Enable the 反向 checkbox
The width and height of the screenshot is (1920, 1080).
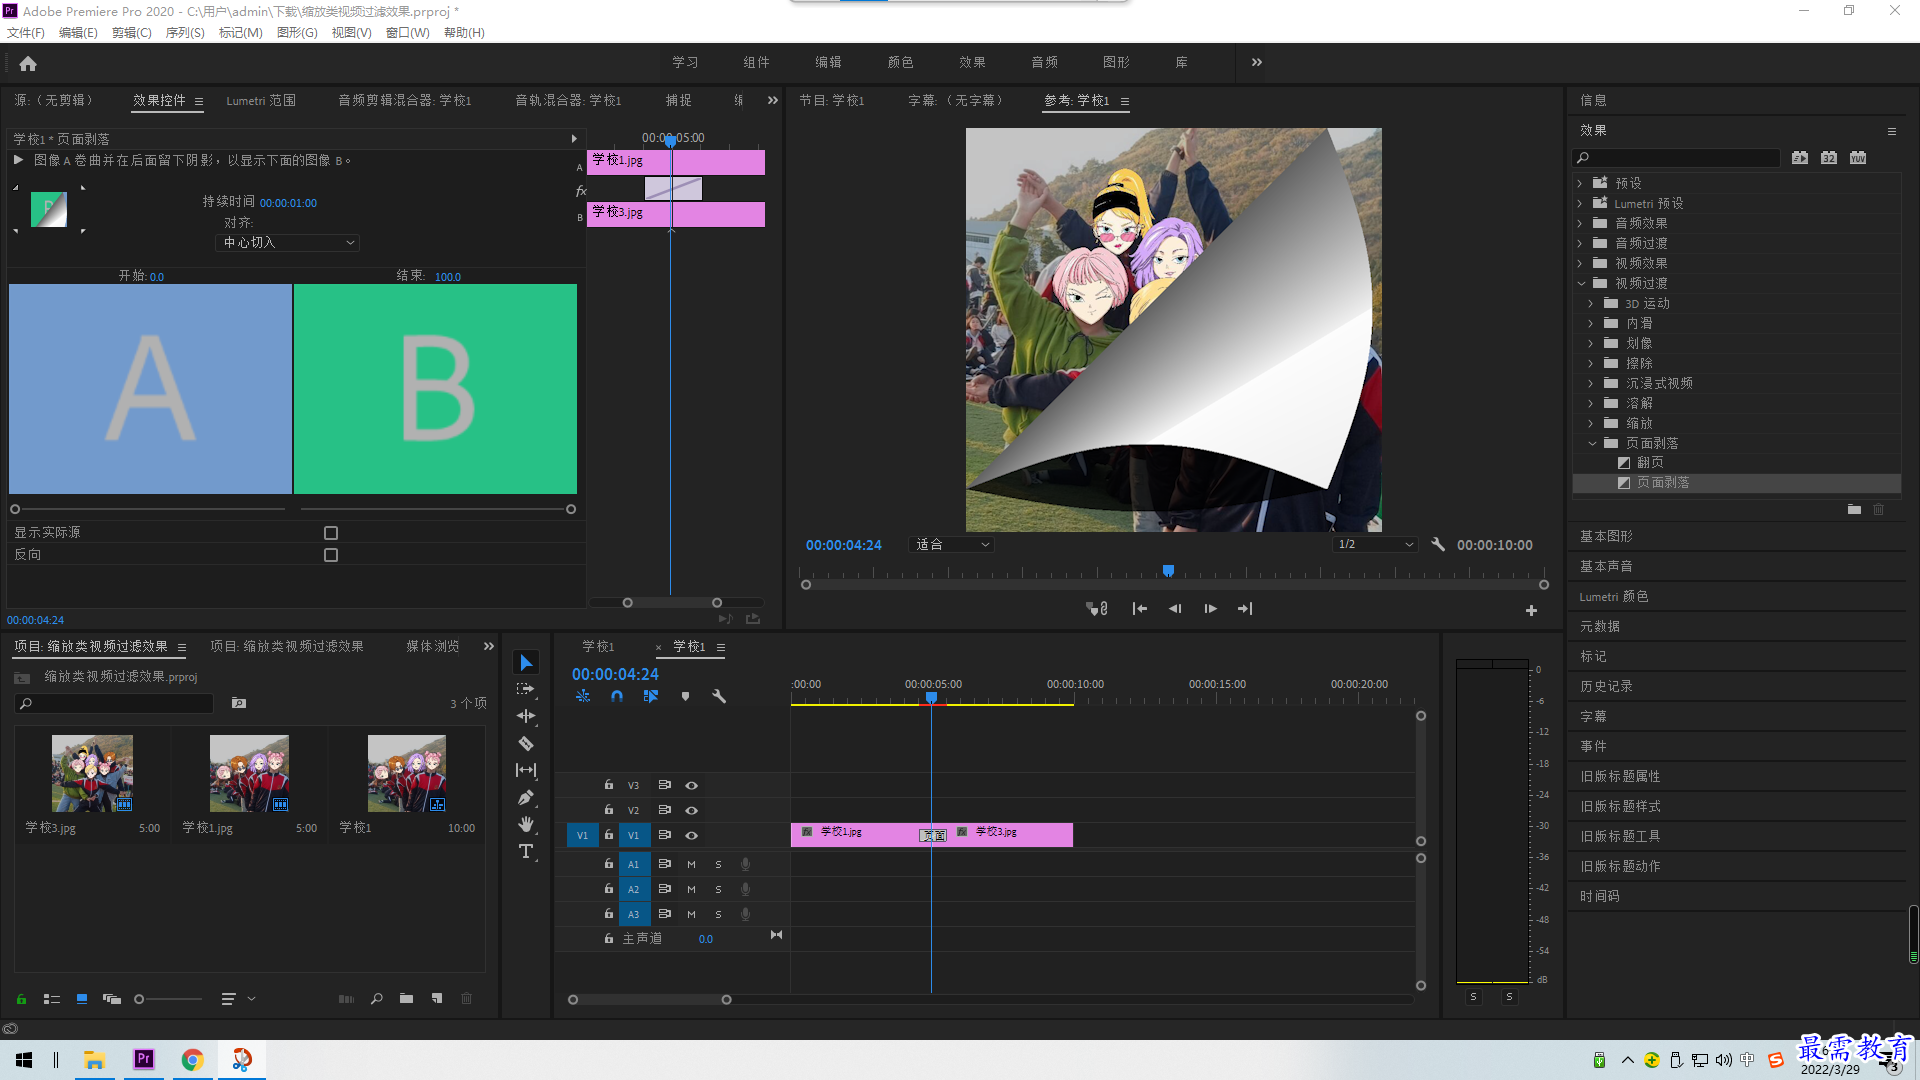click(331, 555)
